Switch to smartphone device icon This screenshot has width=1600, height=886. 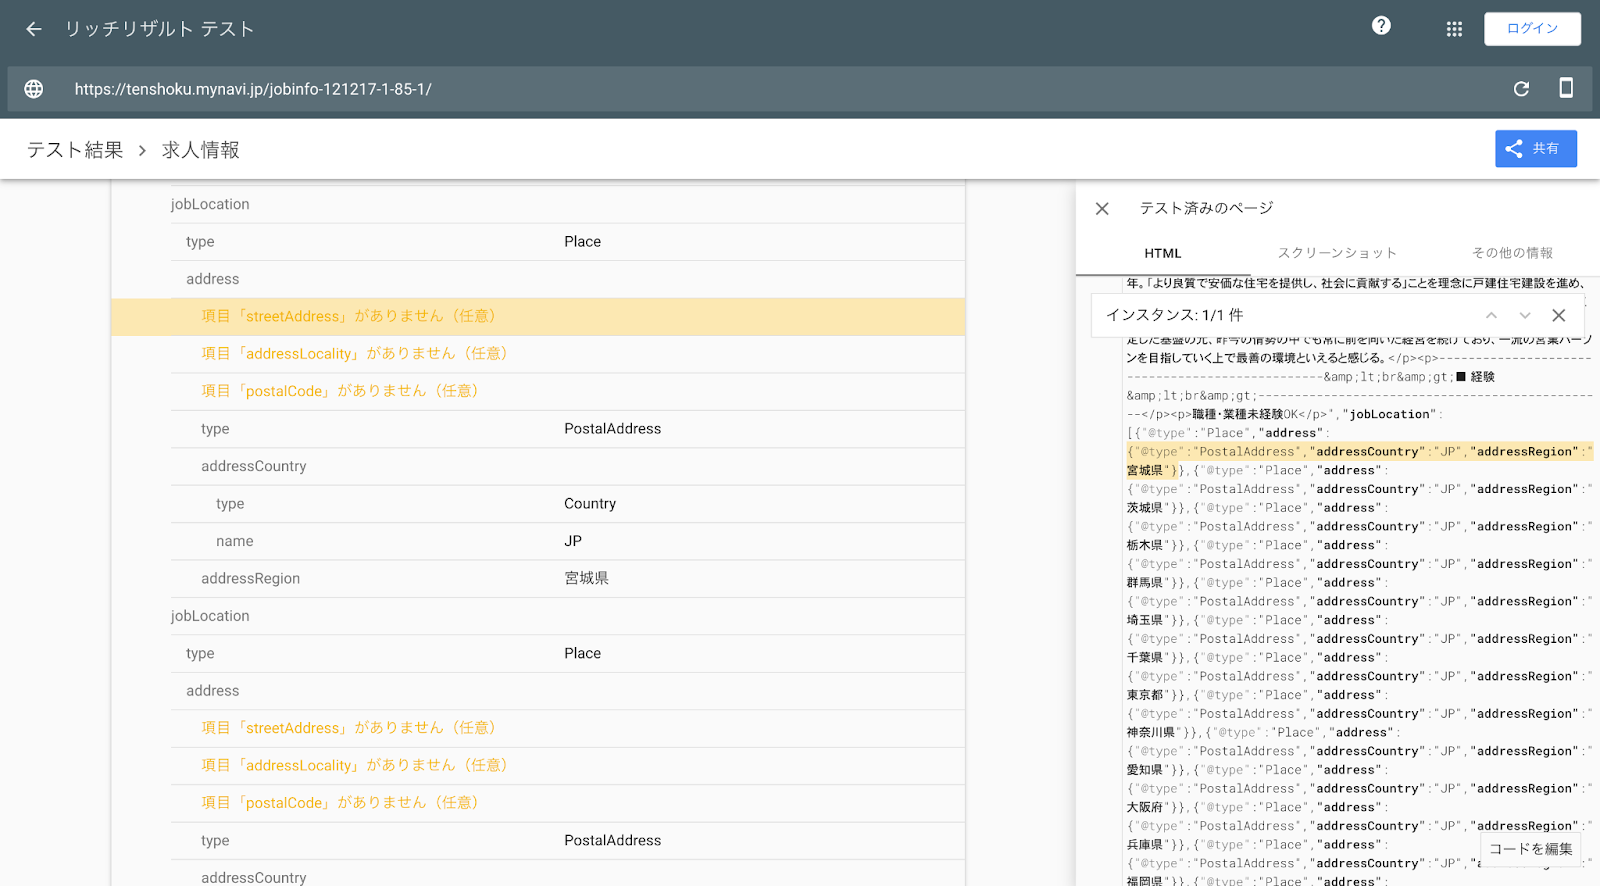coord(1566,88)
